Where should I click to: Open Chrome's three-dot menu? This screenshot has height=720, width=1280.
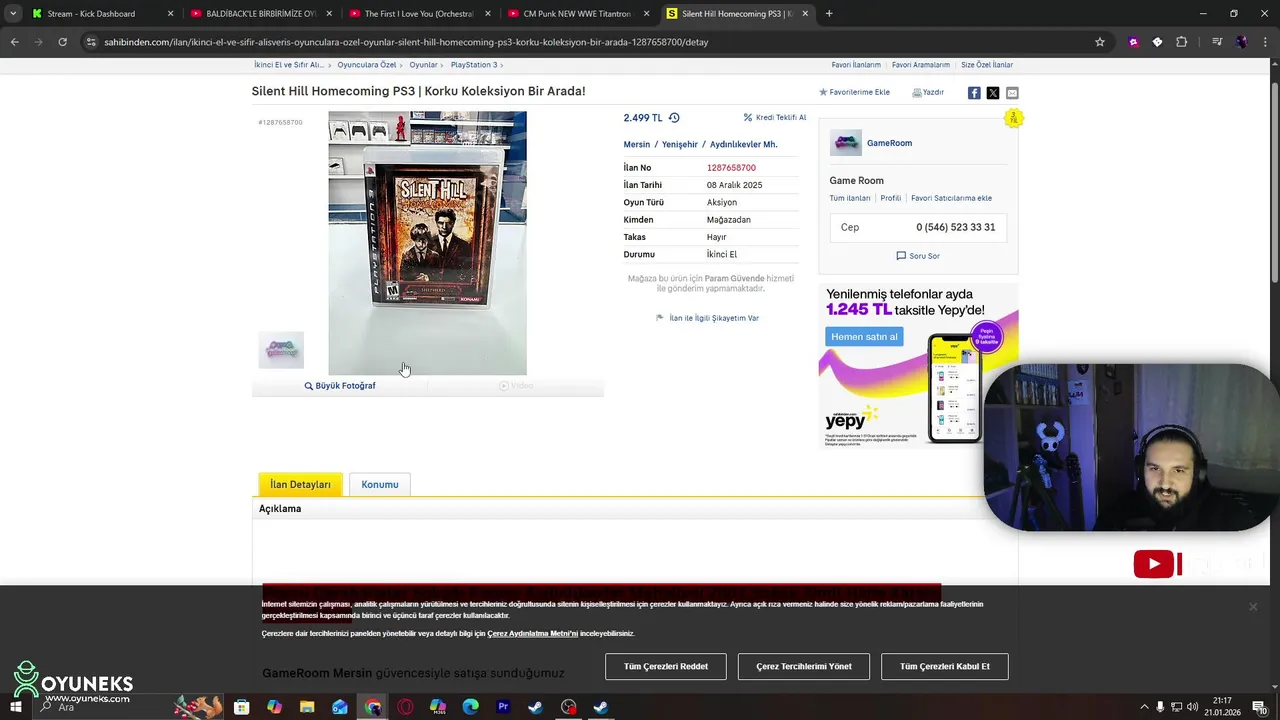1265,42
